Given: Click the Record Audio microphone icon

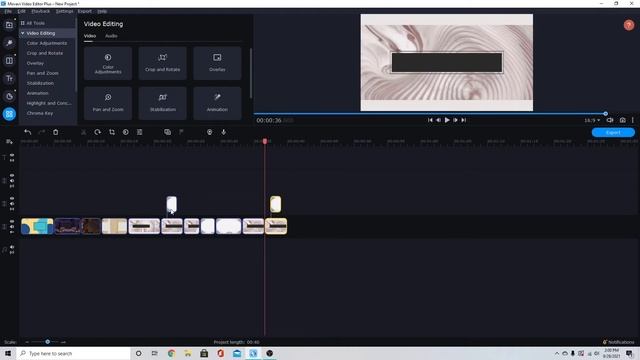Looking at the screenshot, I should [x=224, y=132].
